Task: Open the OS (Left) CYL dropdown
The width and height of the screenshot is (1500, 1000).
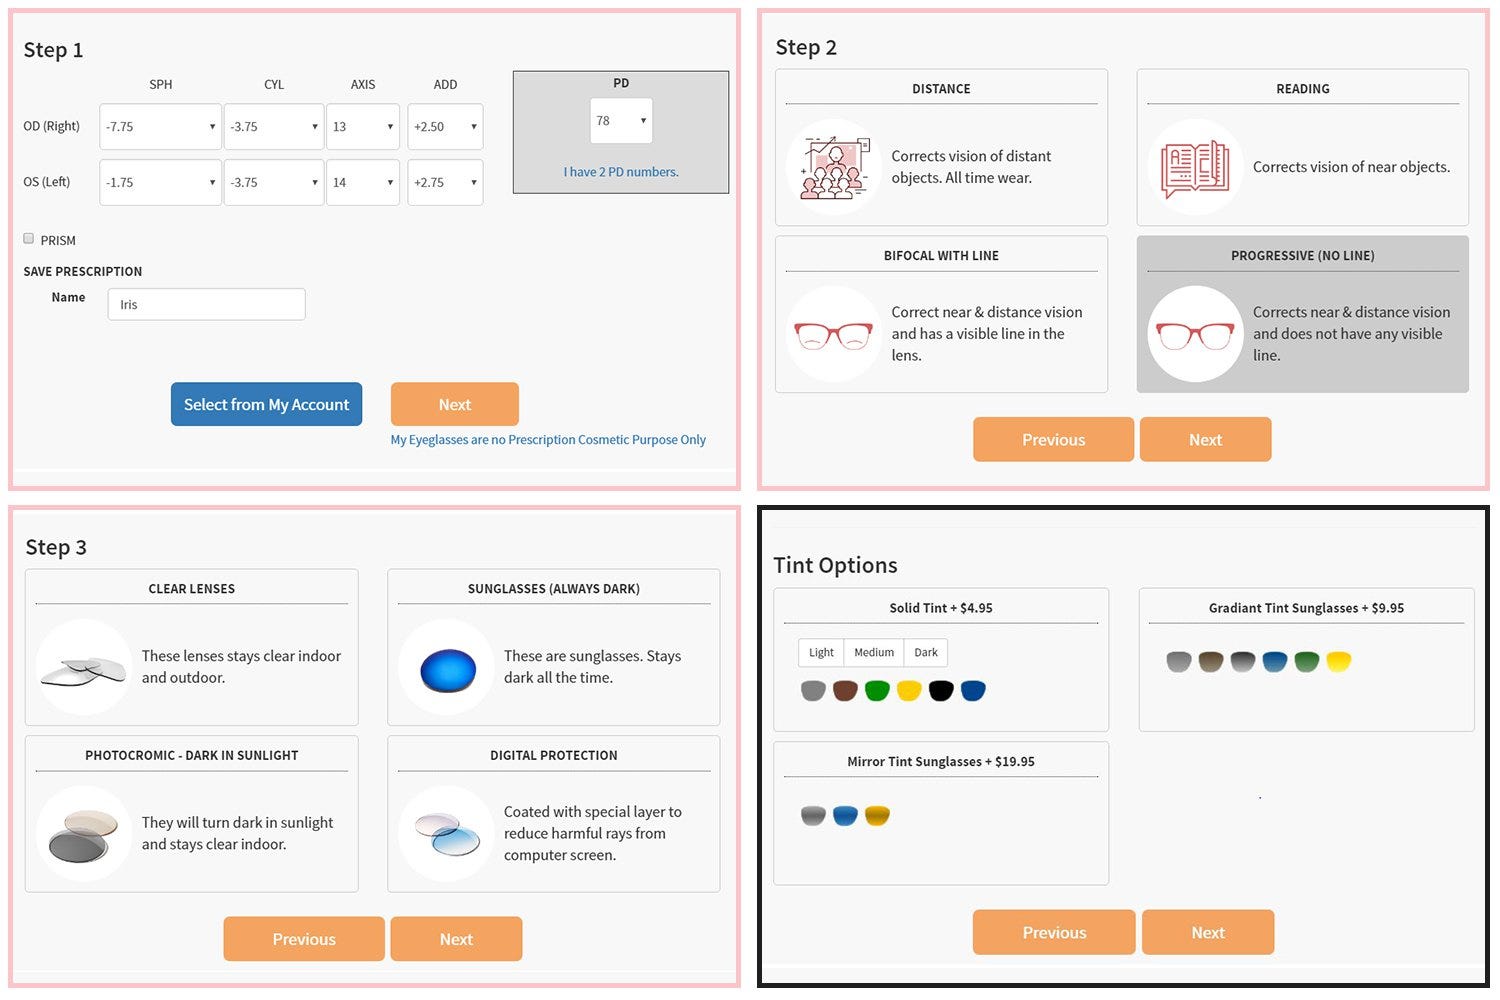Action: [274, 183]
